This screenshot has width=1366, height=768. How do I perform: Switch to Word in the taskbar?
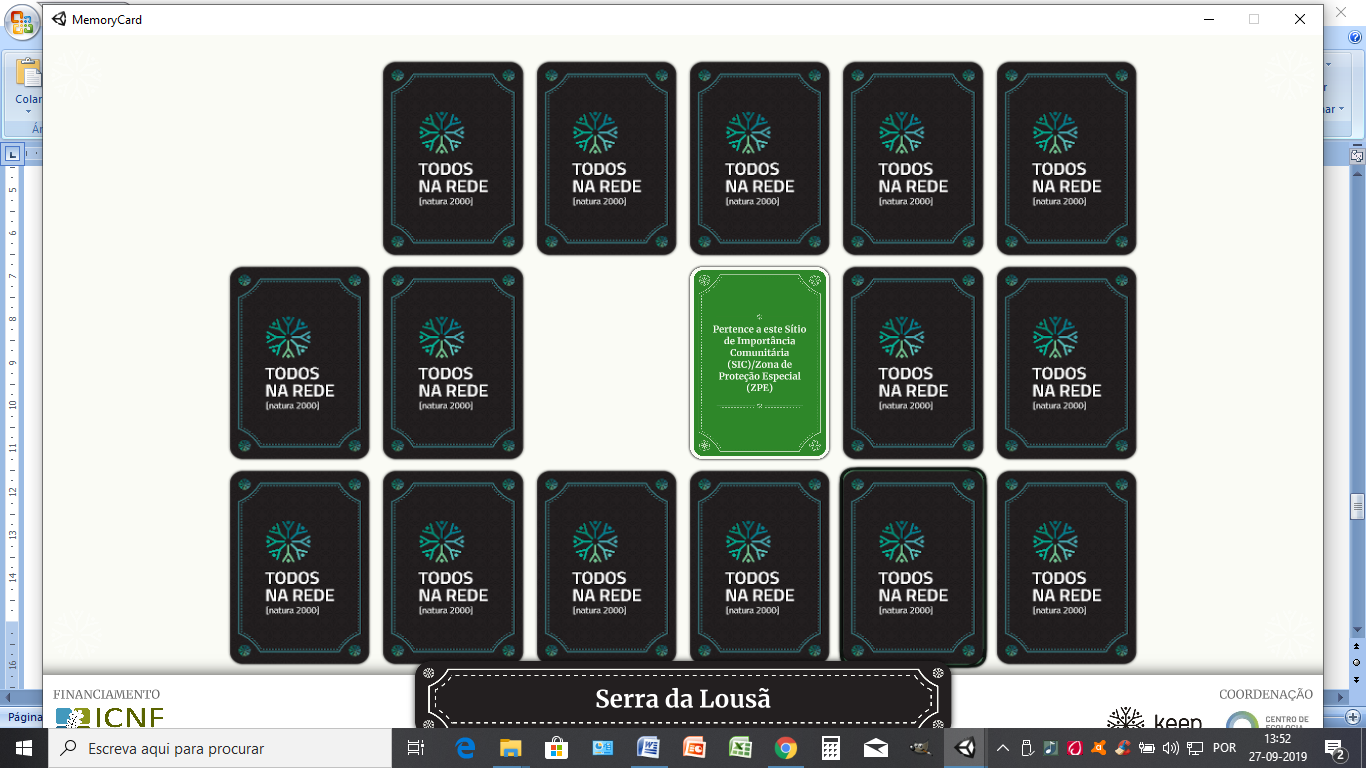(648, 748)
